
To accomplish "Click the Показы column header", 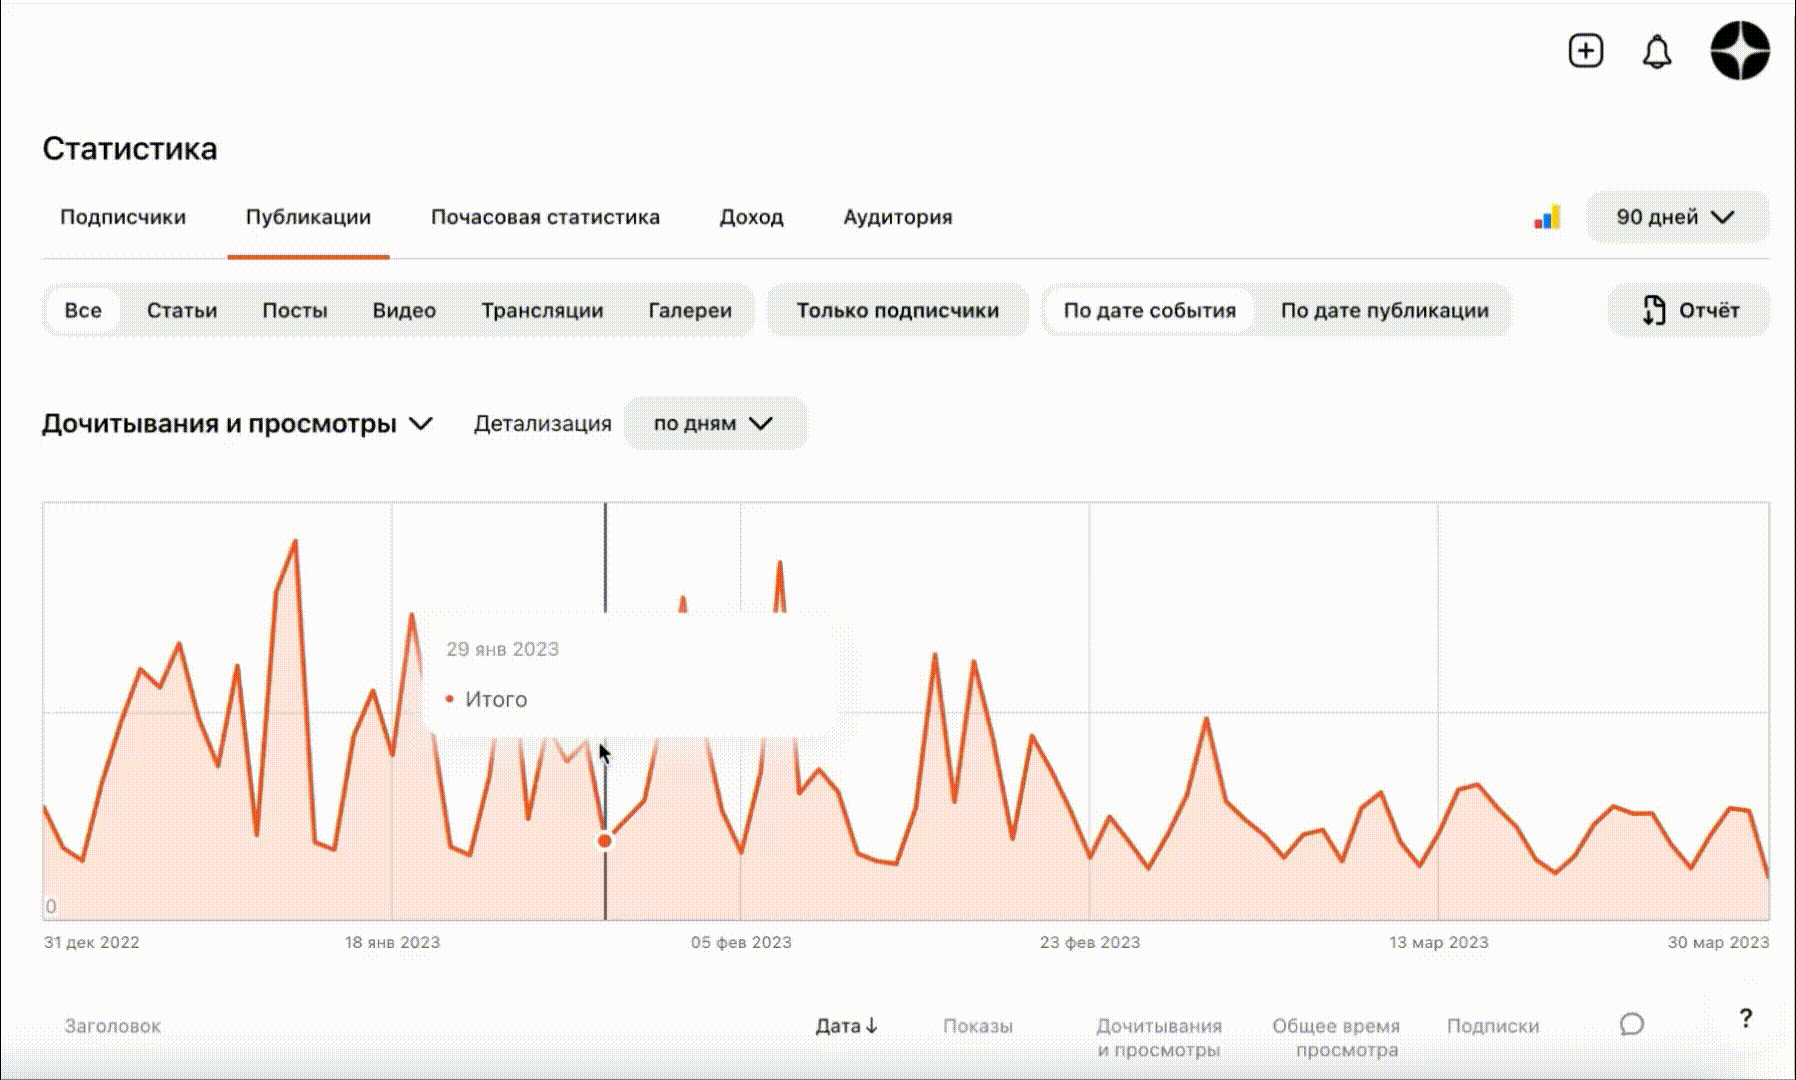I will click(x=978, y=1026).
